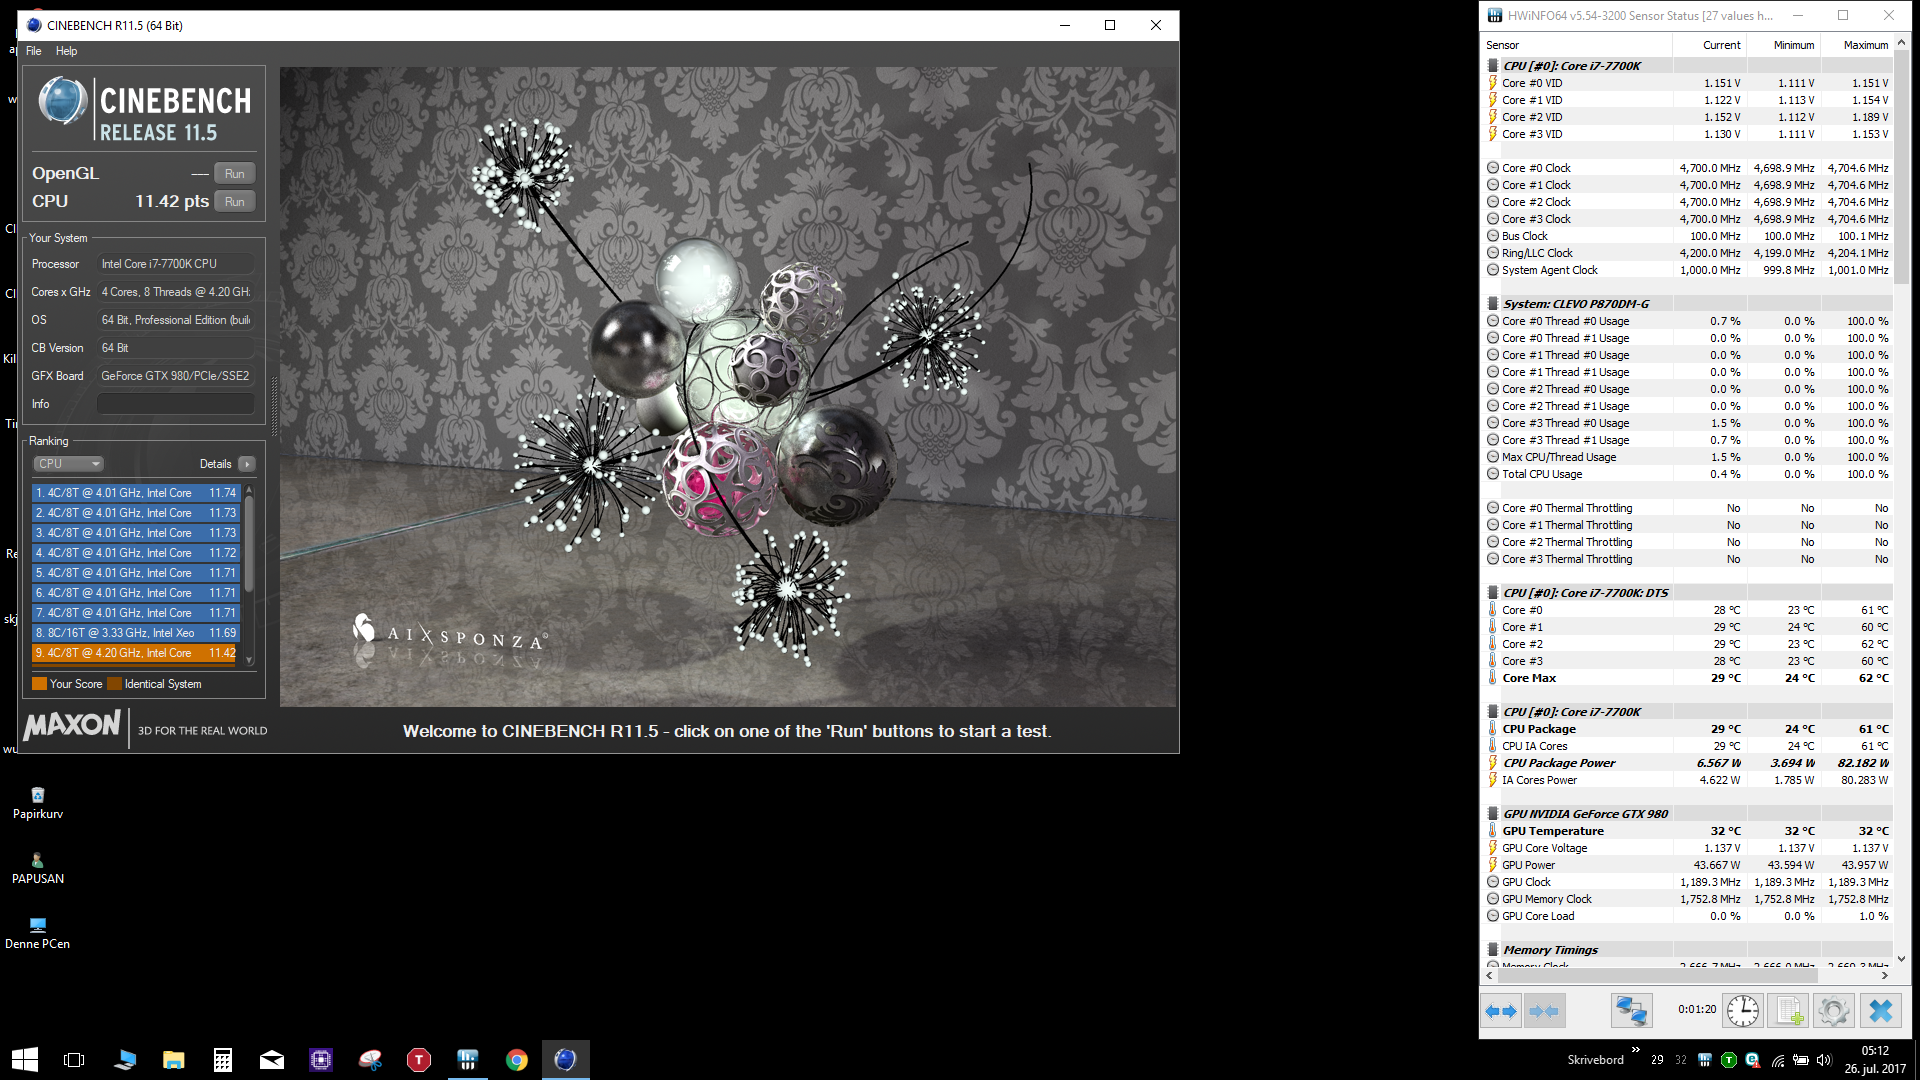Open Chrome from the taskbar
Image resolution: width=1920 pixels, height=1080 pixels.
[517, 1060]
